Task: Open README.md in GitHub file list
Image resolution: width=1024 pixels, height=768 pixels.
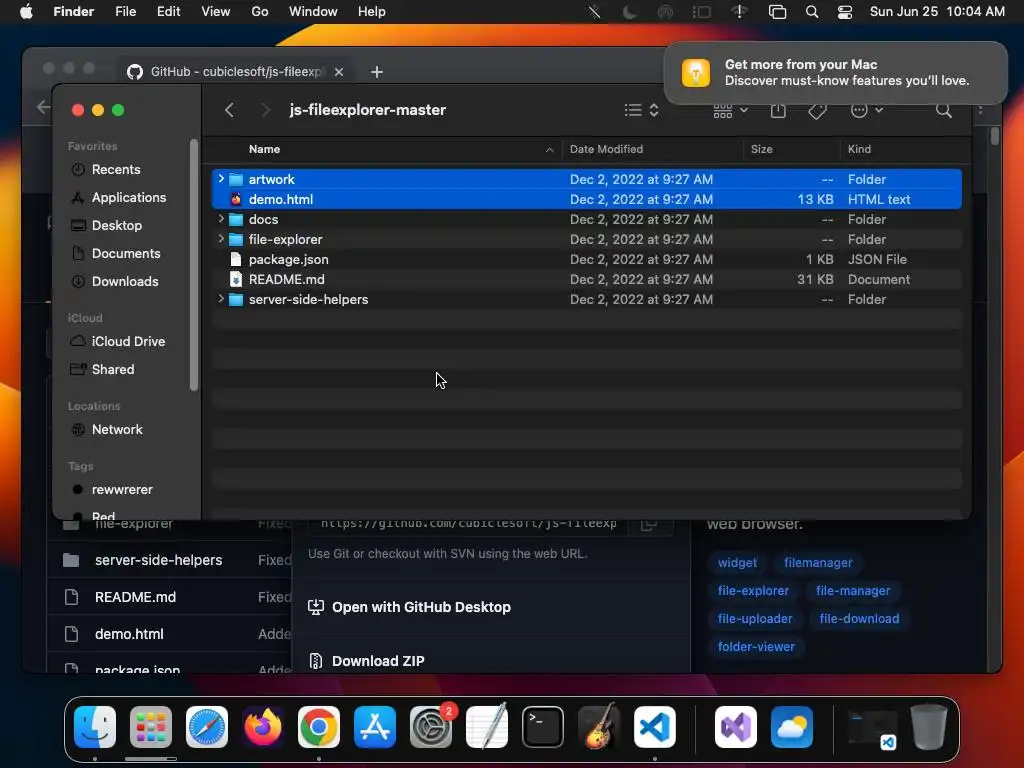Action: point(135,597)
